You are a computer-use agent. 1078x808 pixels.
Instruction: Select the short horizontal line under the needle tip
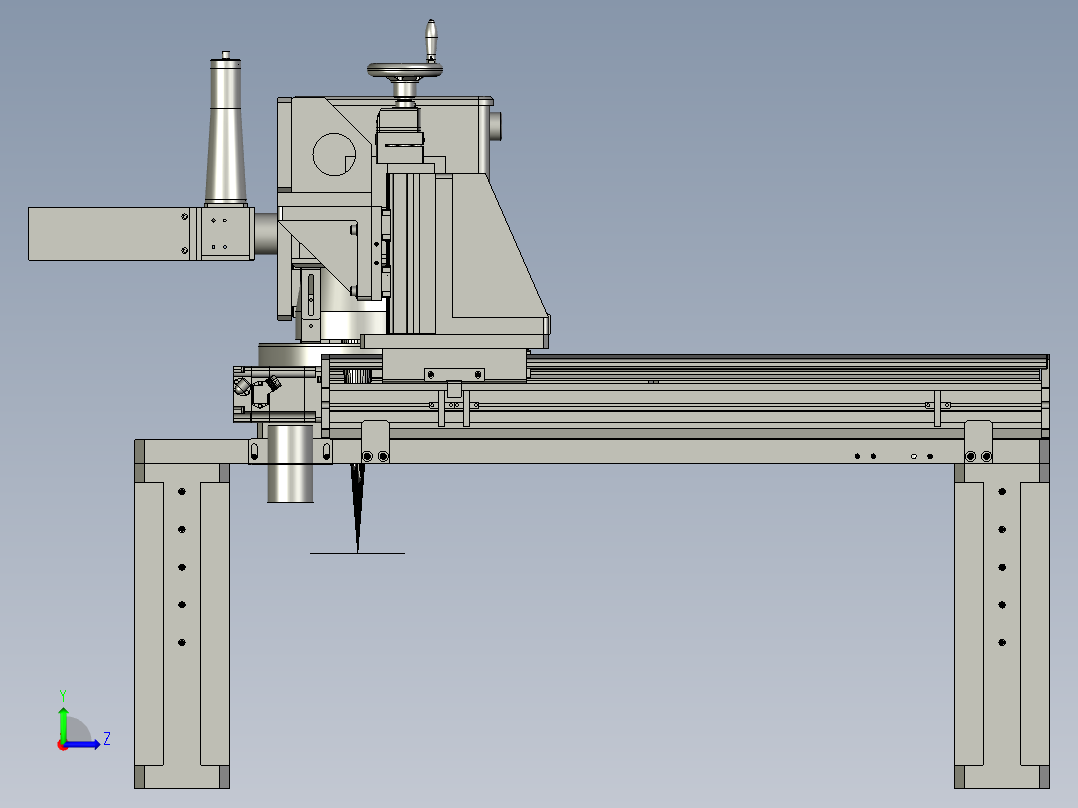358,553
